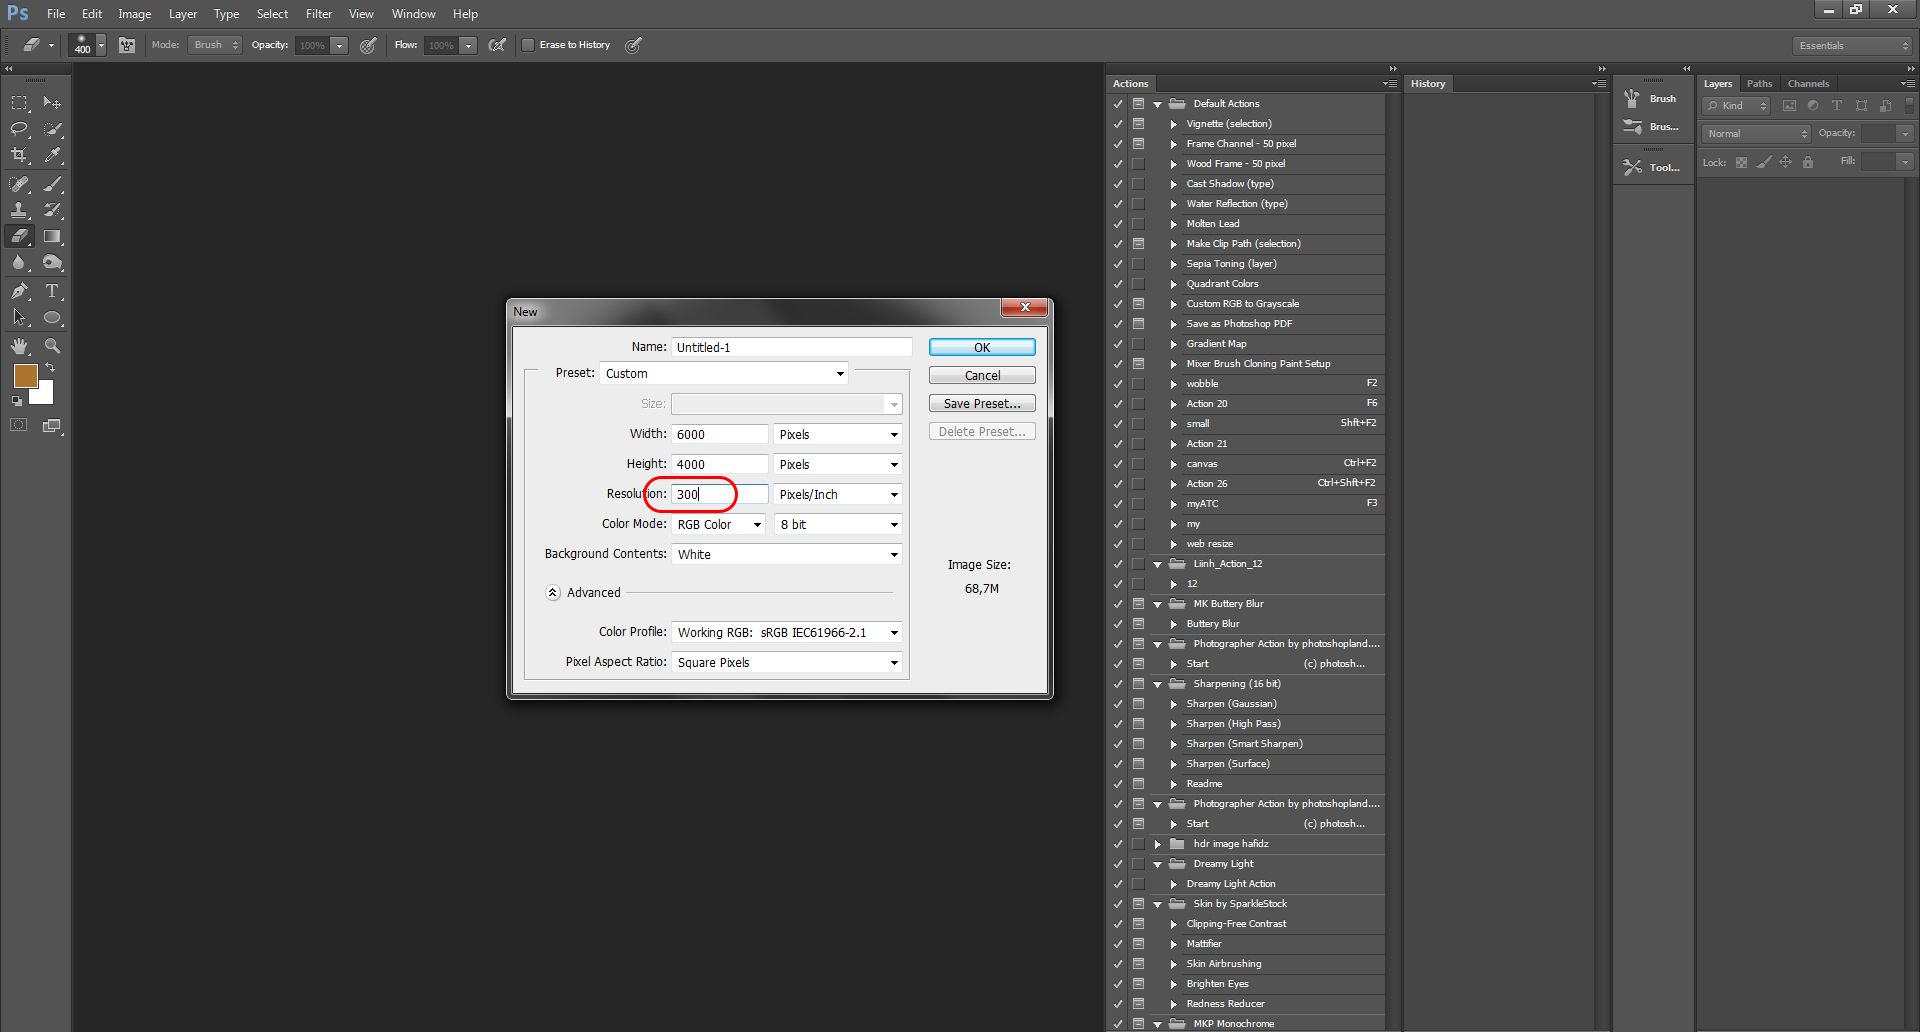Open the Filter menu

coord(318,14)
